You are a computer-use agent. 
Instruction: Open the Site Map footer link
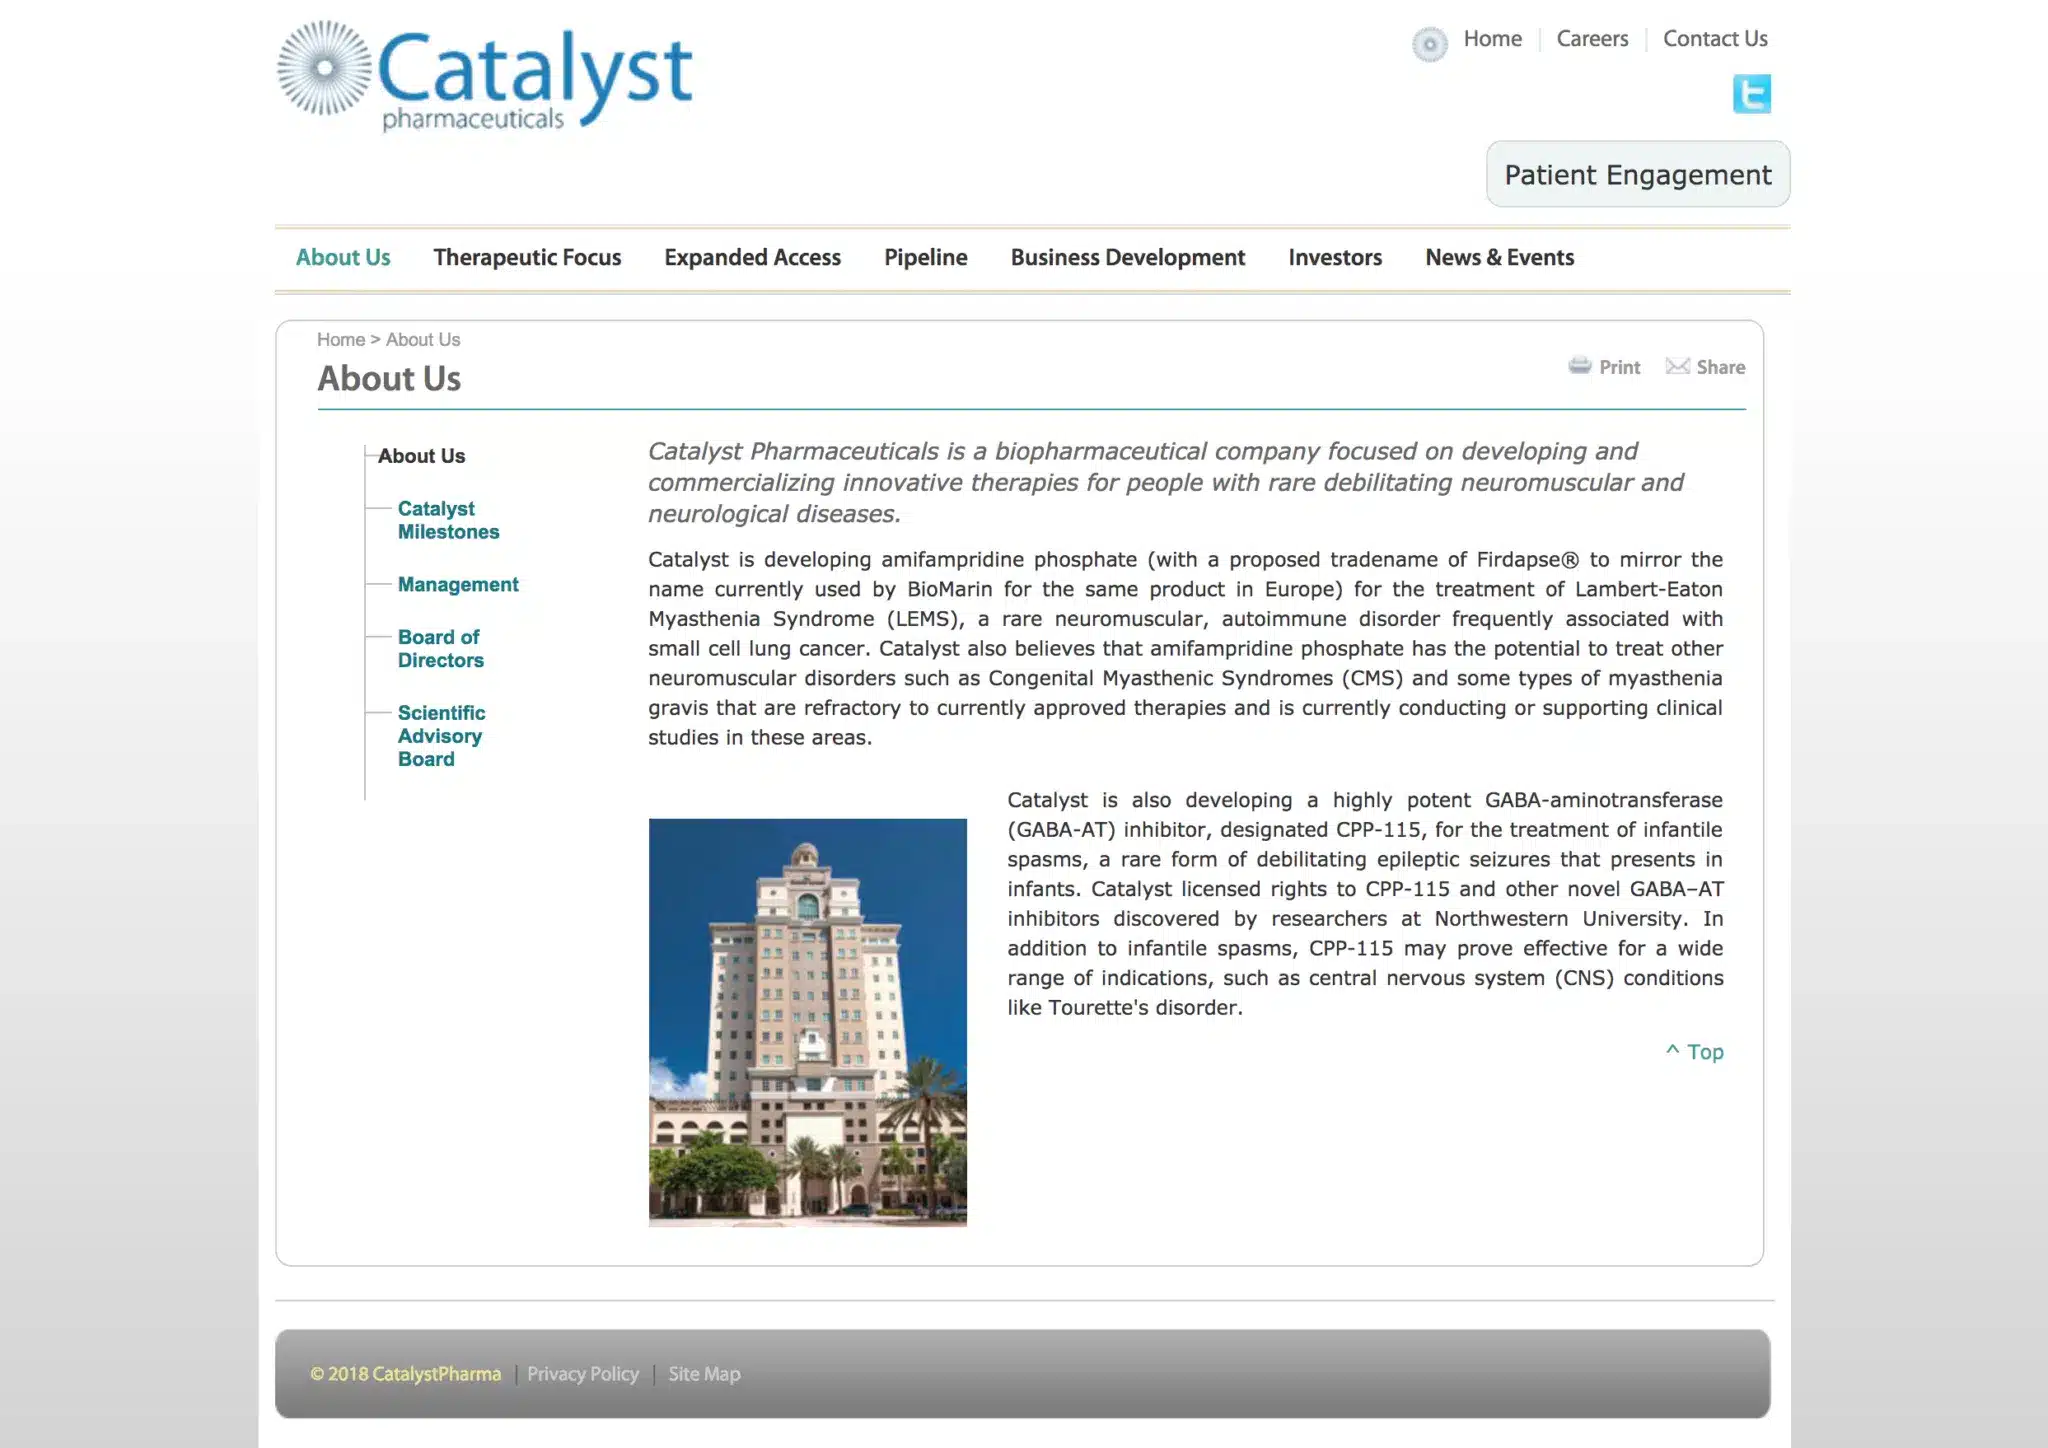pyautogui.click(x=704, y=1374)
